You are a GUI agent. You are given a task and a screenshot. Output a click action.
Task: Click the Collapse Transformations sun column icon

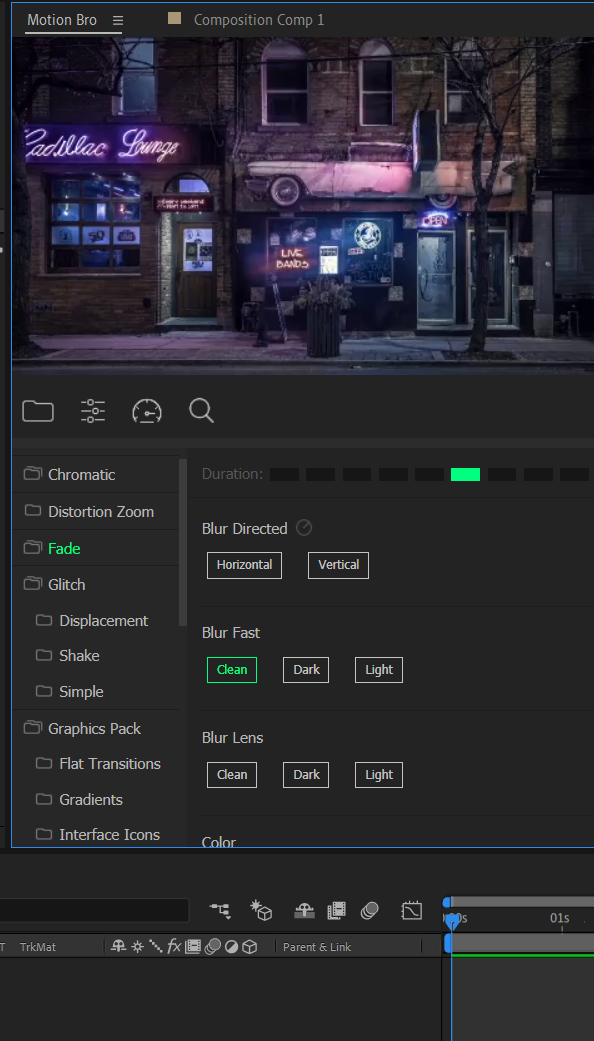point(137,947)
